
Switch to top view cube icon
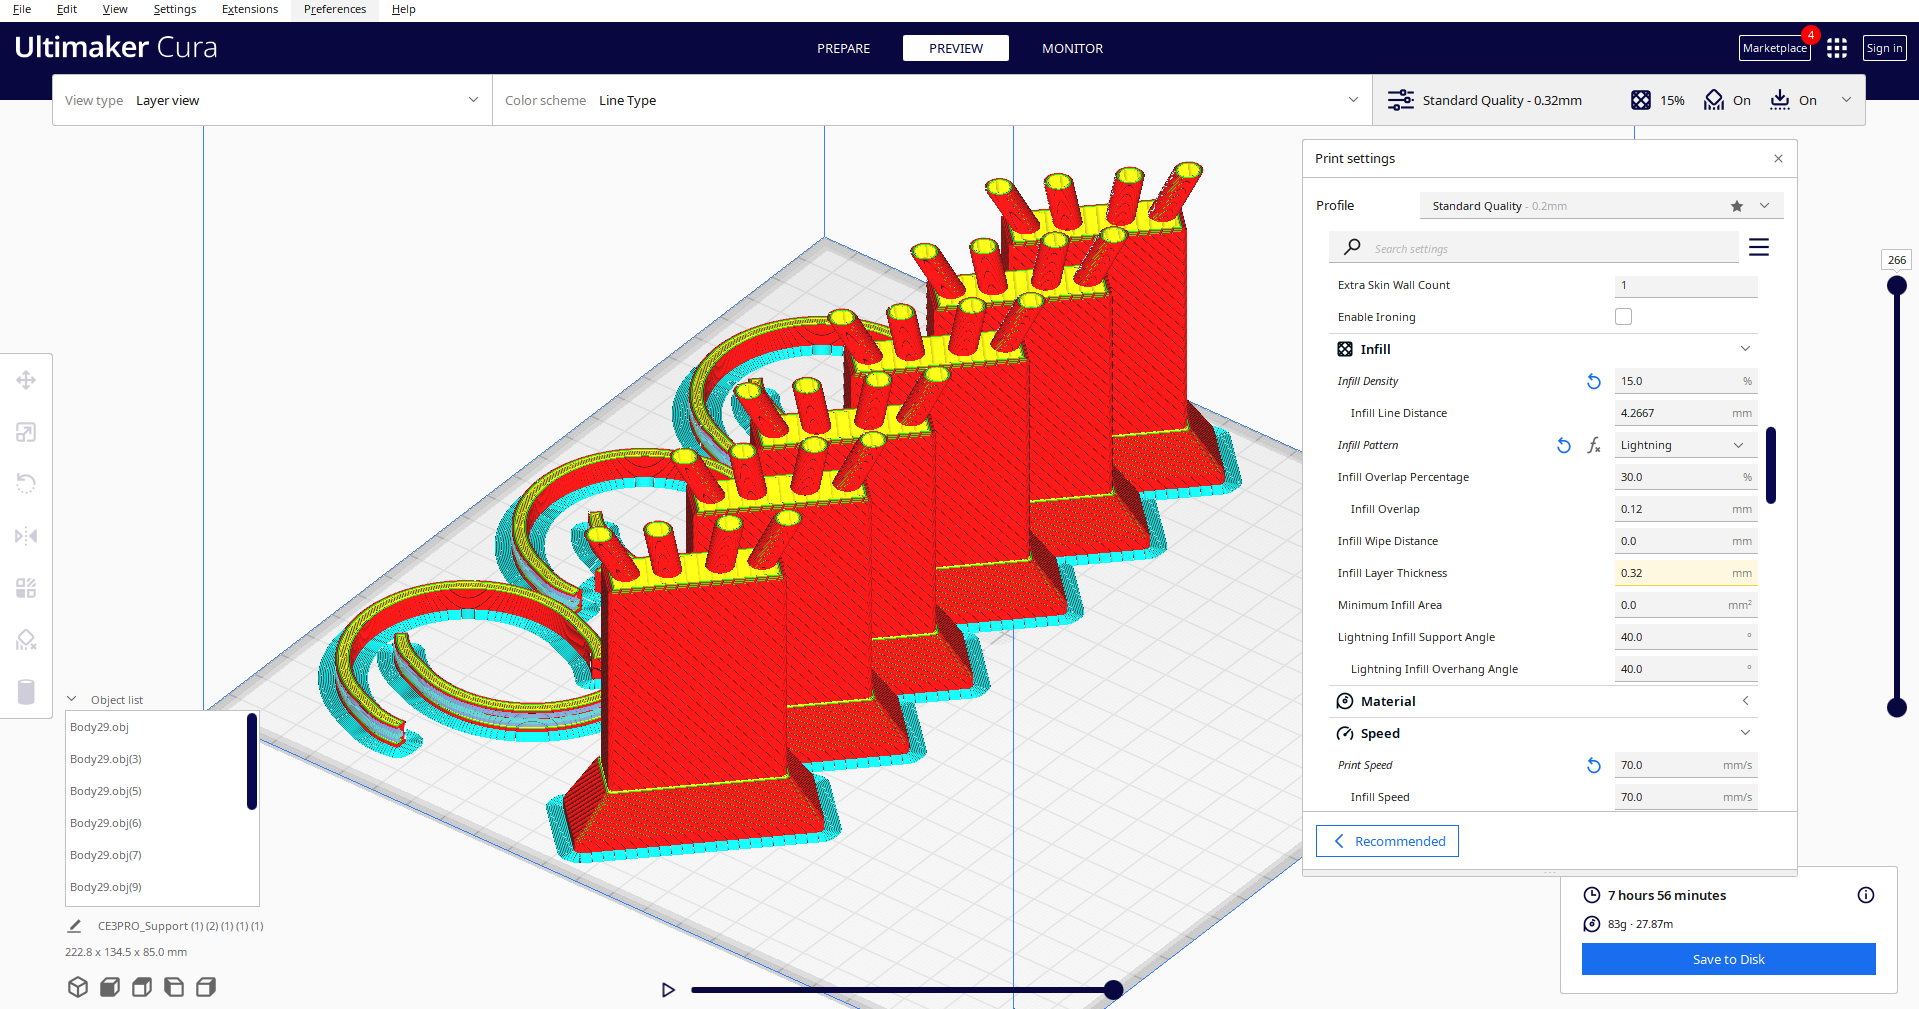[x=142, y=987]
